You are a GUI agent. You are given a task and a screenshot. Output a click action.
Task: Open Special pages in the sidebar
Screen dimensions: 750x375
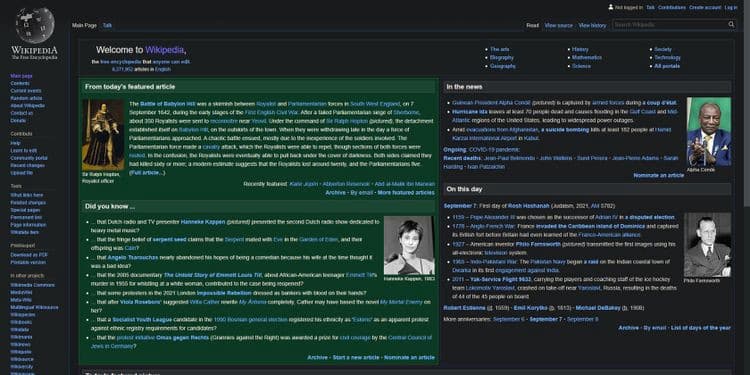point(25,210)
